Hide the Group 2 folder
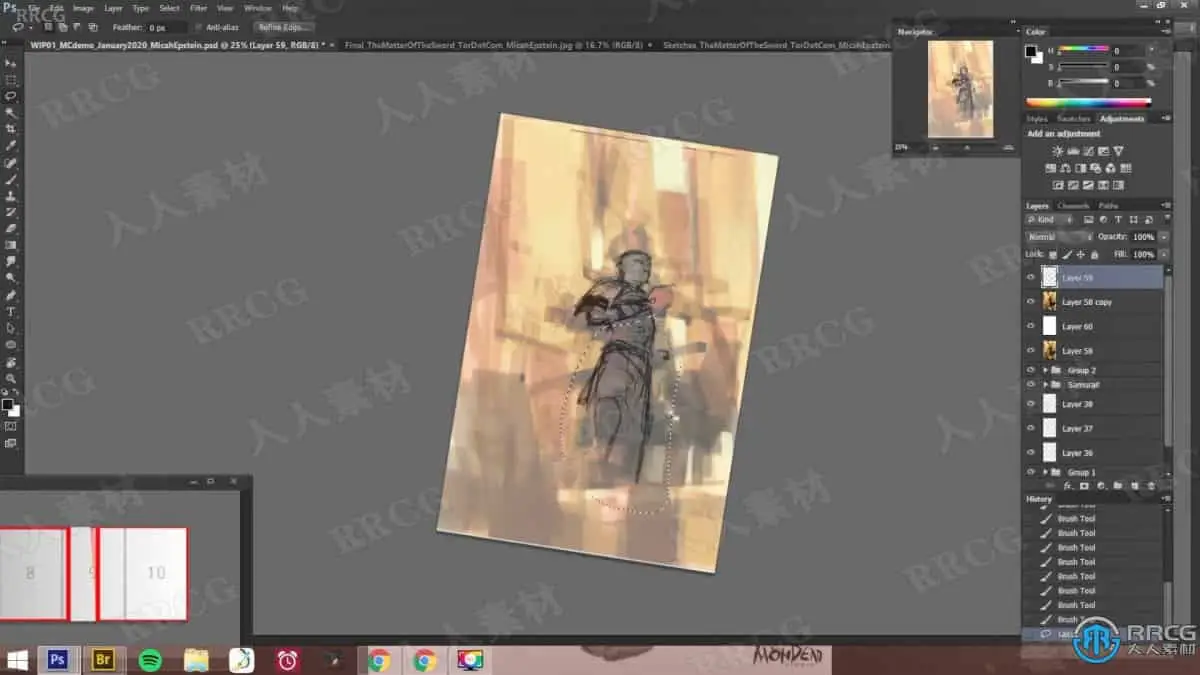 click(x=1031, y=369)
